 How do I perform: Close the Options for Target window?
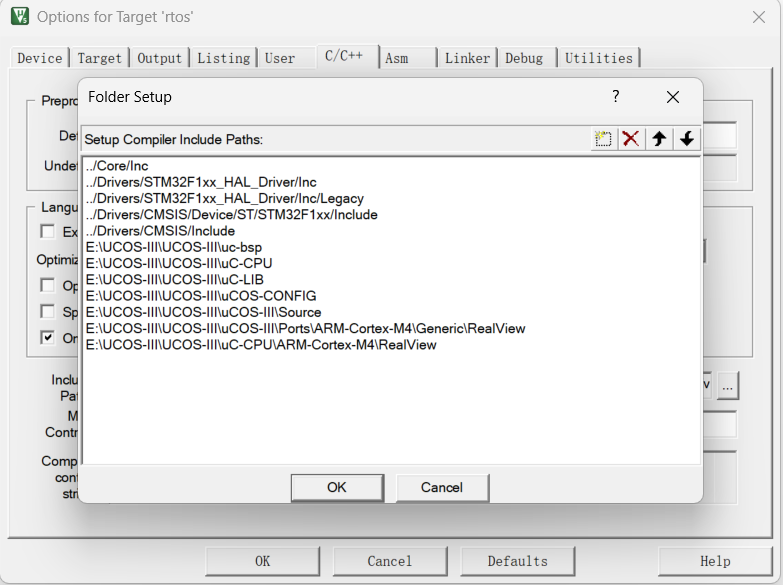point(759,17)
